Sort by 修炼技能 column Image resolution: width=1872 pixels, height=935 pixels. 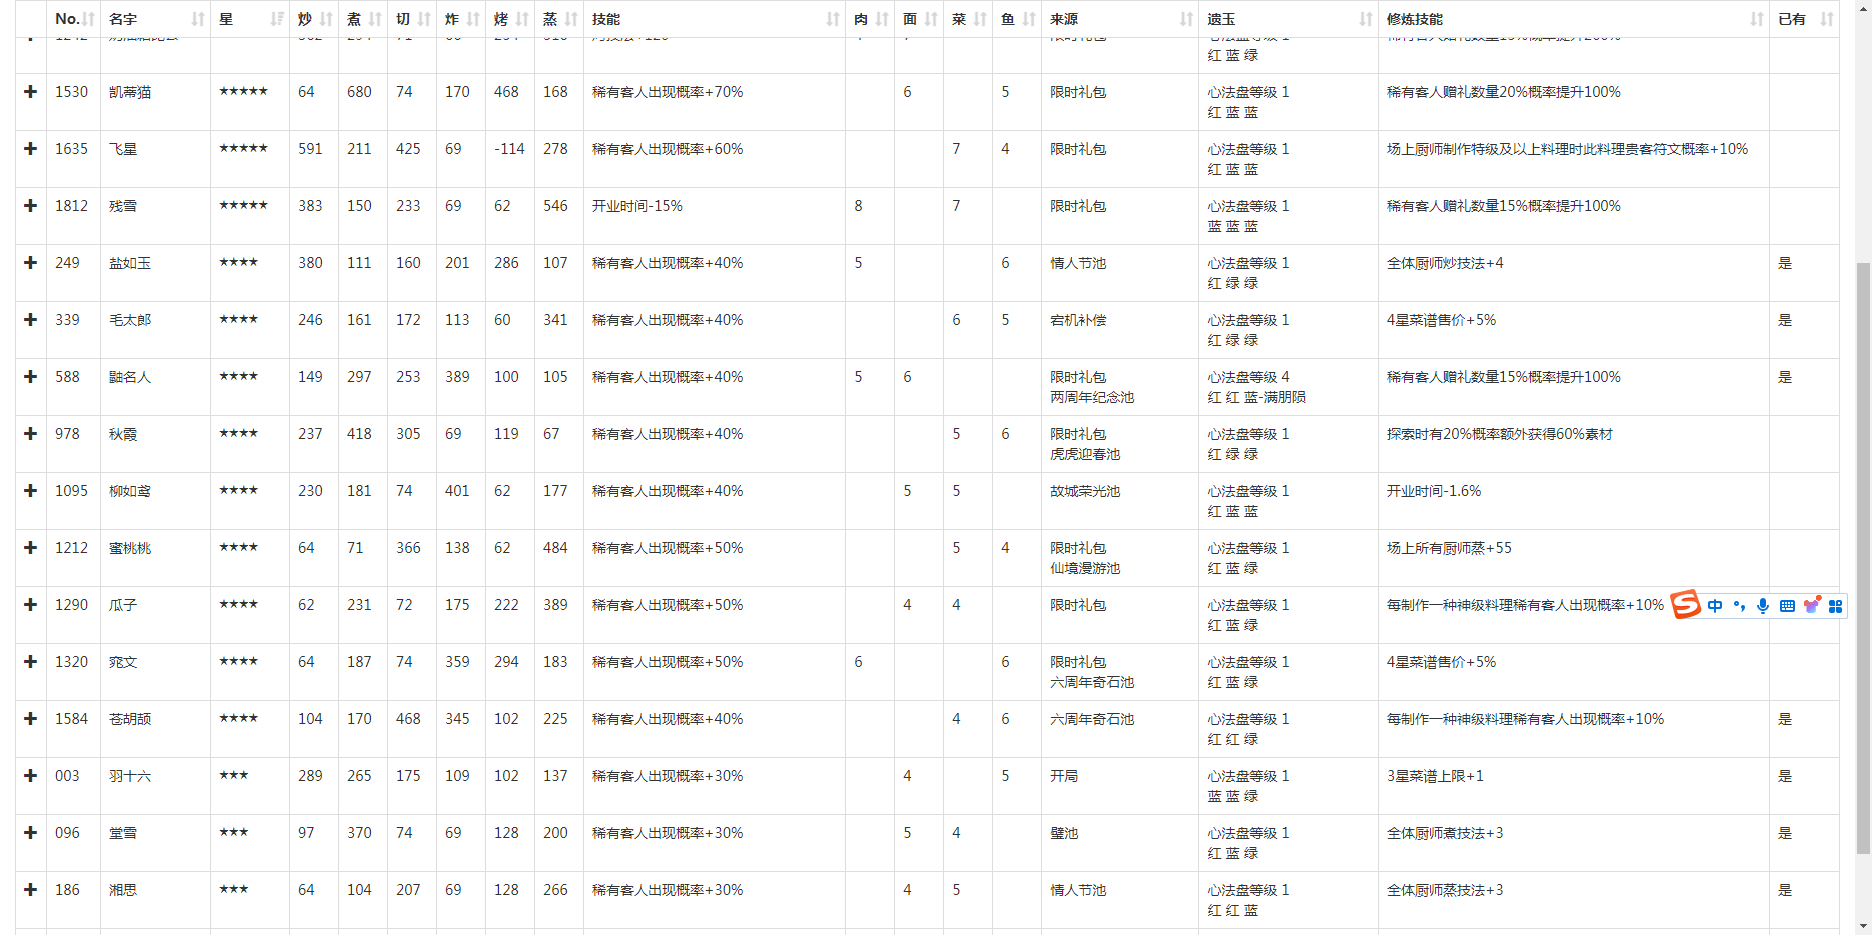coord(1574,19)
